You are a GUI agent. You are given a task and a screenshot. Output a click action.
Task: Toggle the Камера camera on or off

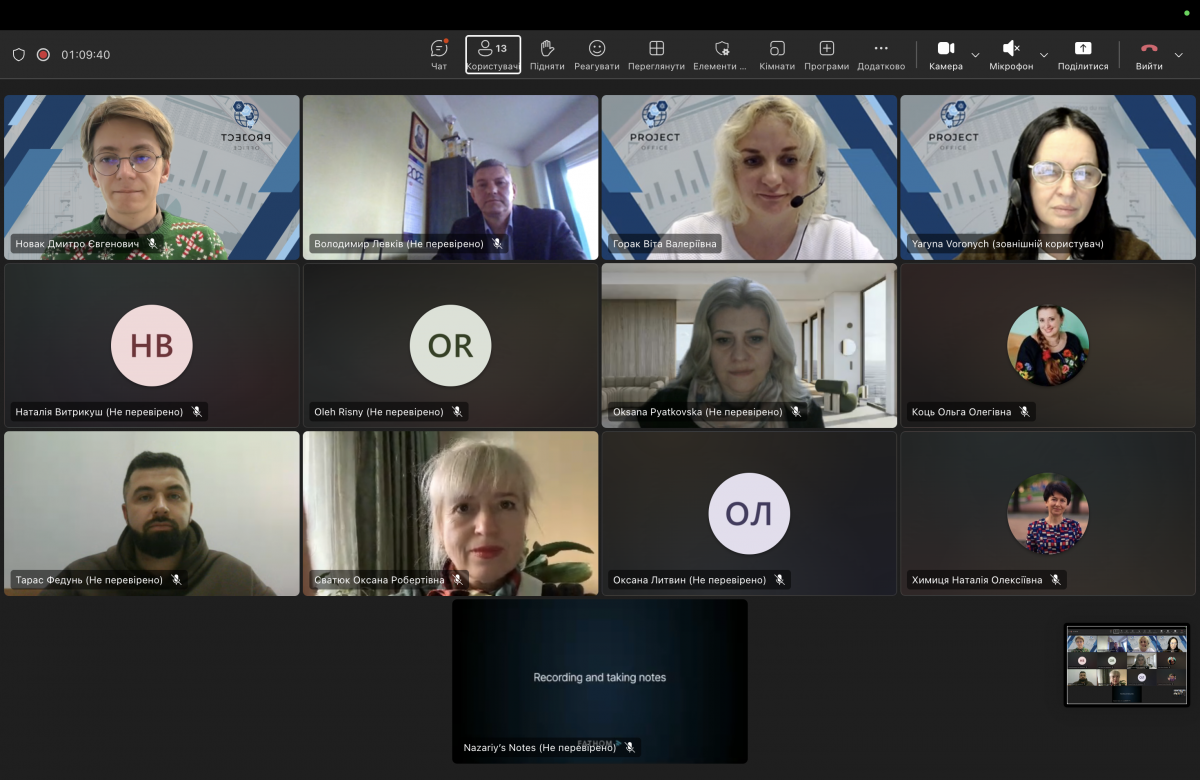(x=945, y=54)
